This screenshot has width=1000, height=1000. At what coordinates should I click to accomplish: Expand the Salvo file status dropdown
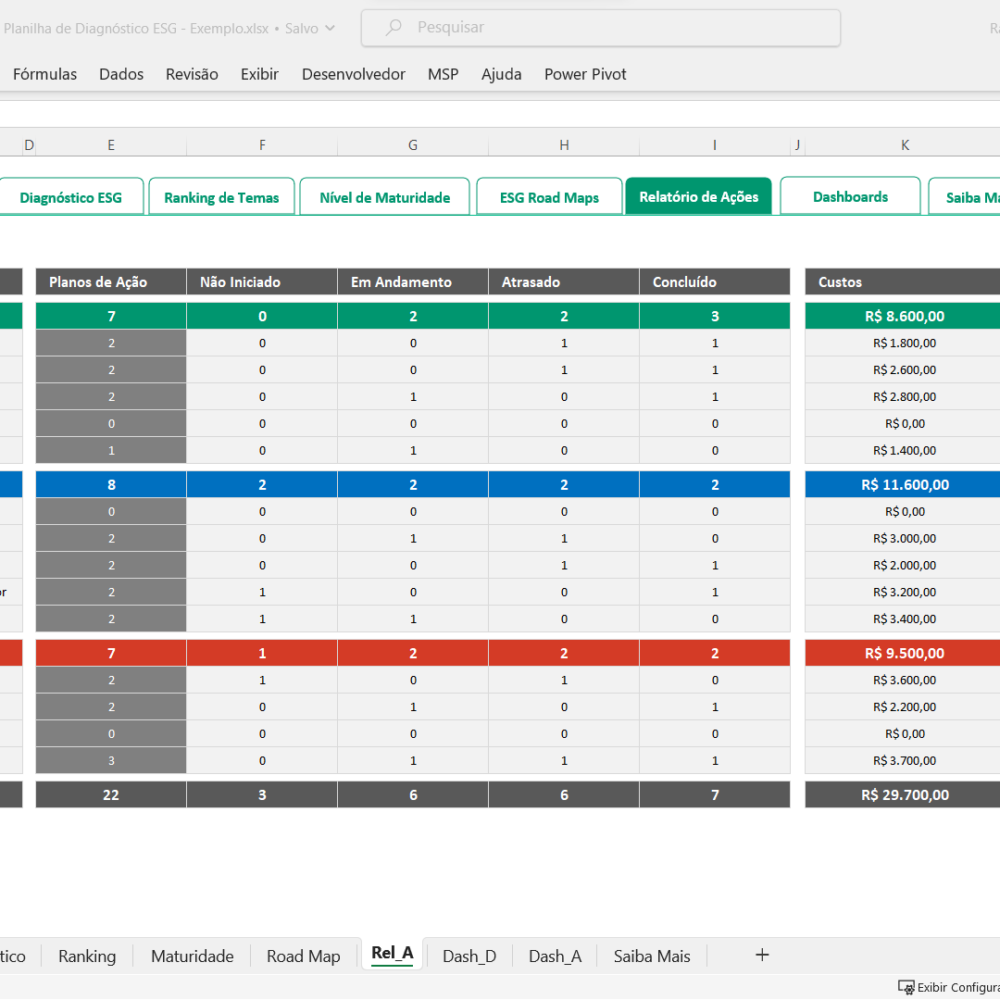tap(330, 28)
